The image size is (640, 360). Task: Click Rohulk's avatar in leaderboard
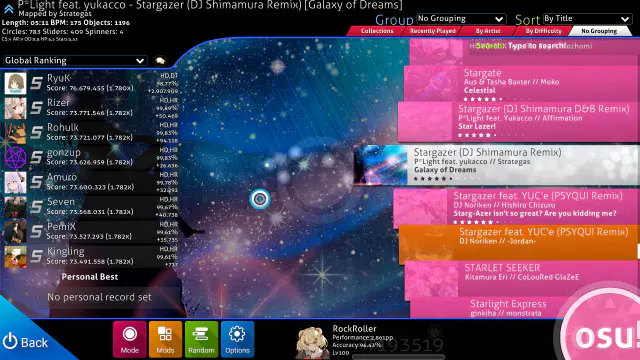[16, 133]
